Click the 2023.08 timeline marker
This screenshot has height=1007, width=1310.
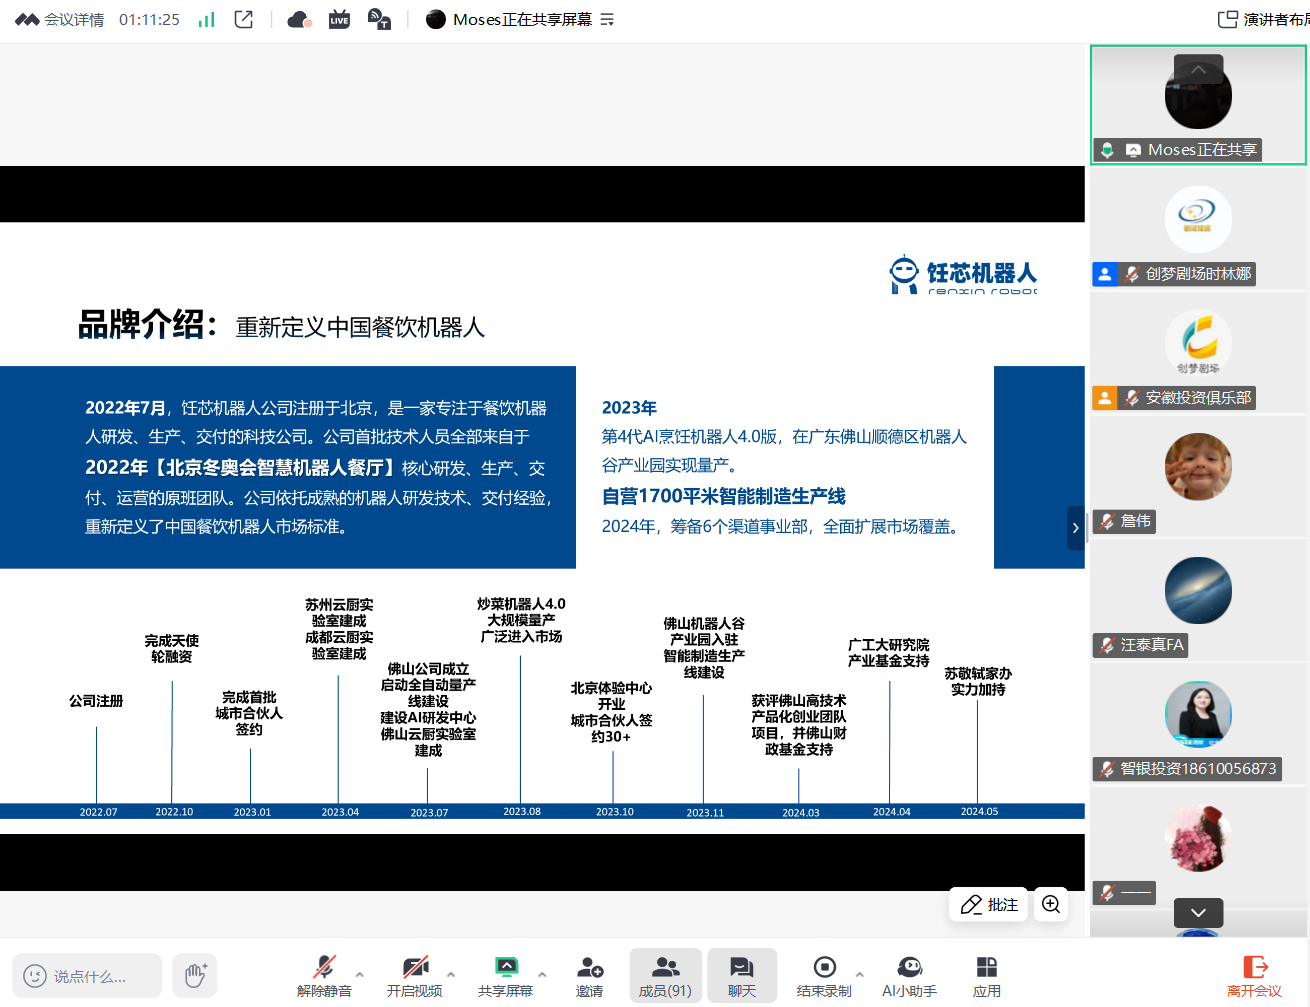point(522,811)
